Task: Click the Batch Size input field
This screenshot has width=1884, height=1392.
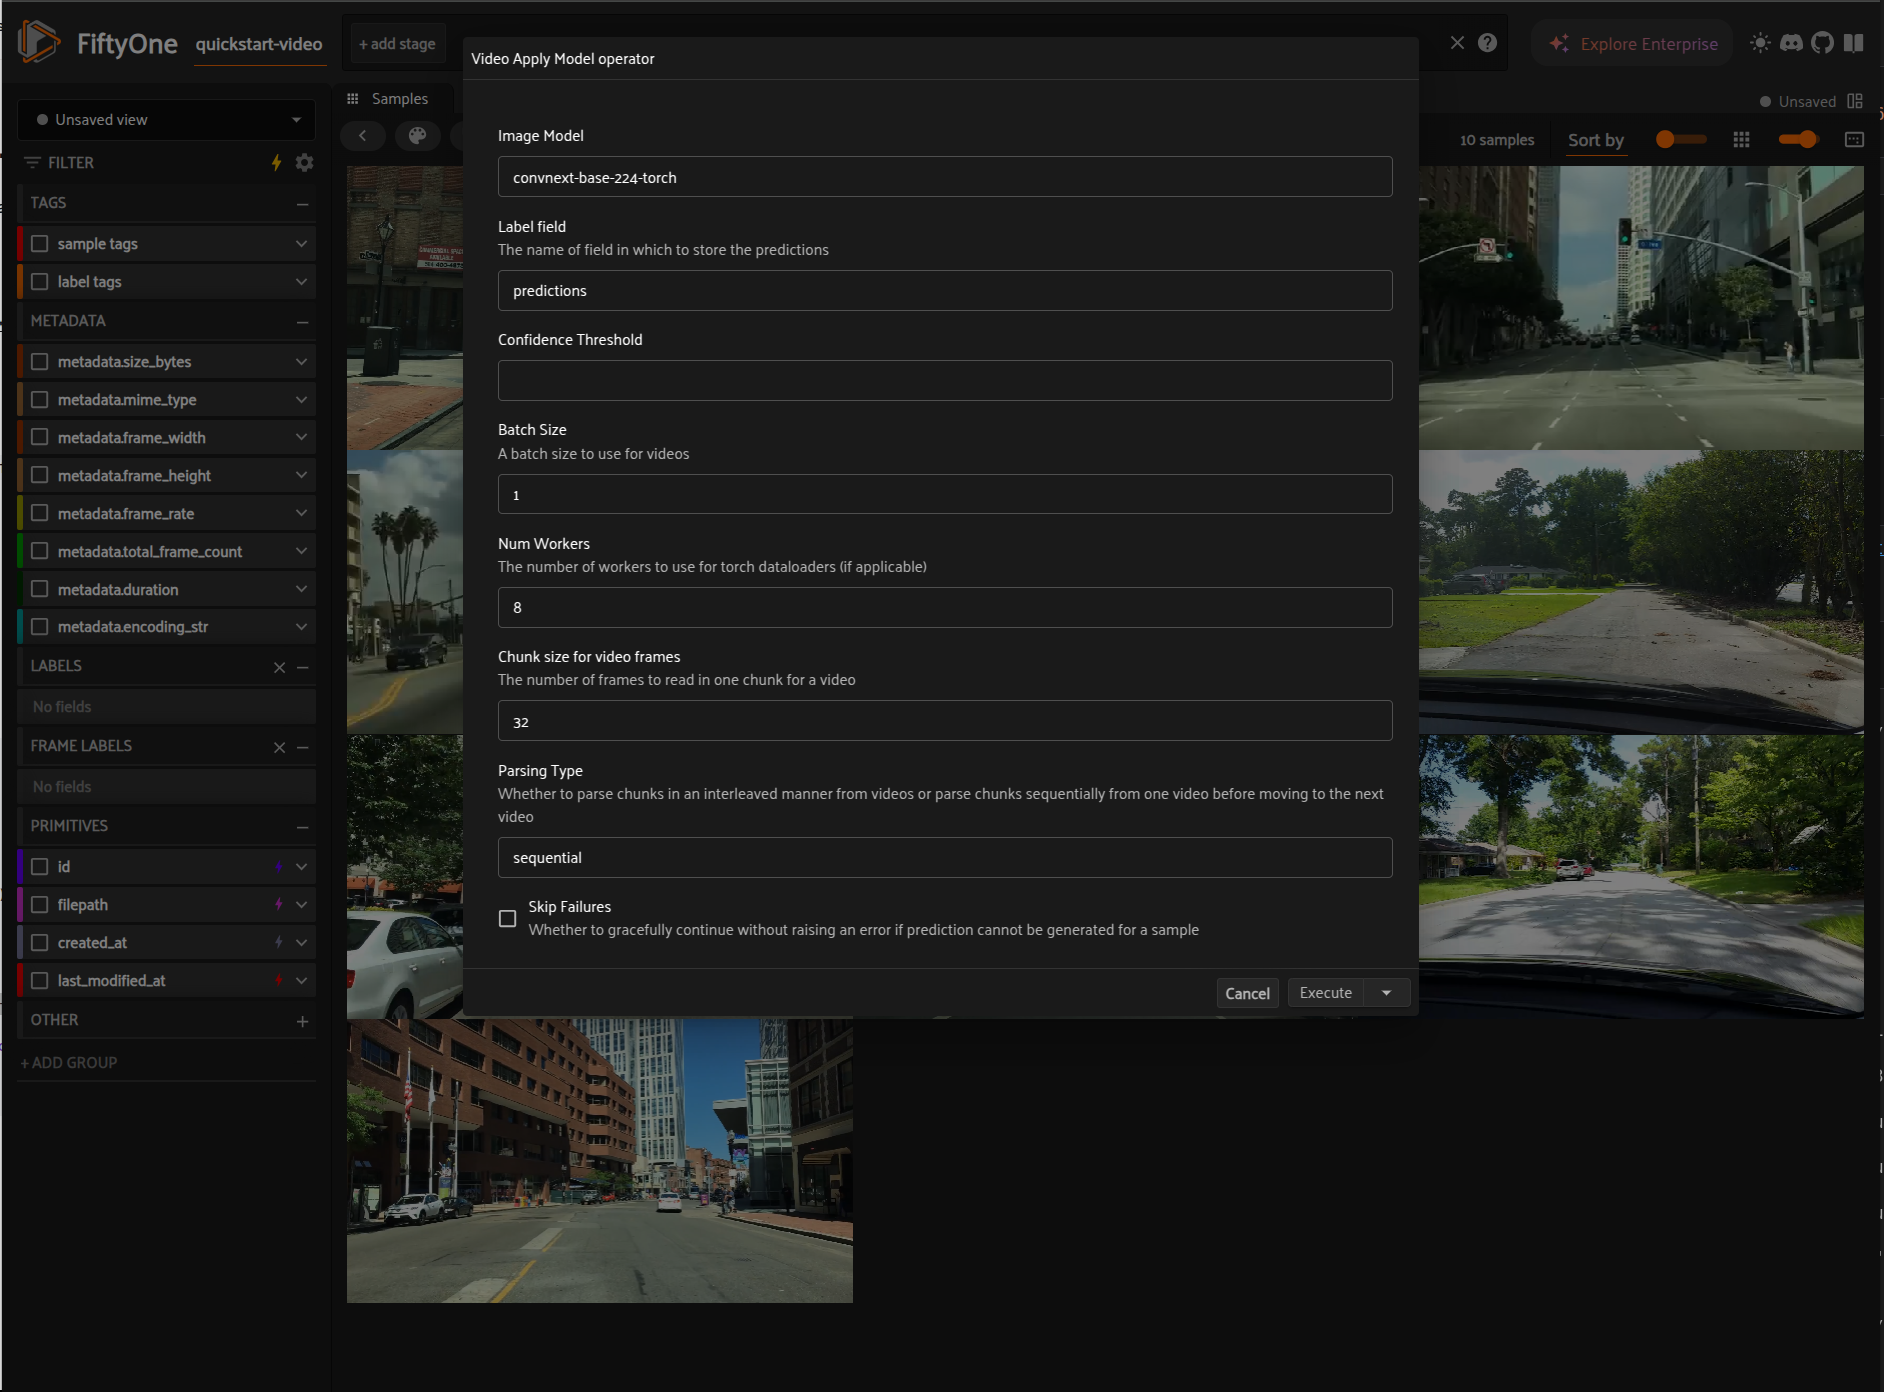Action: tap(945, 495)
